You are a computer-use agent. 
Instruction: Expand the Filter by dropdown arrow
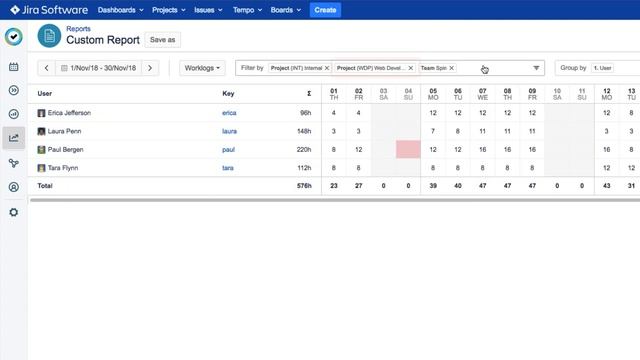[x=536, y=68]
